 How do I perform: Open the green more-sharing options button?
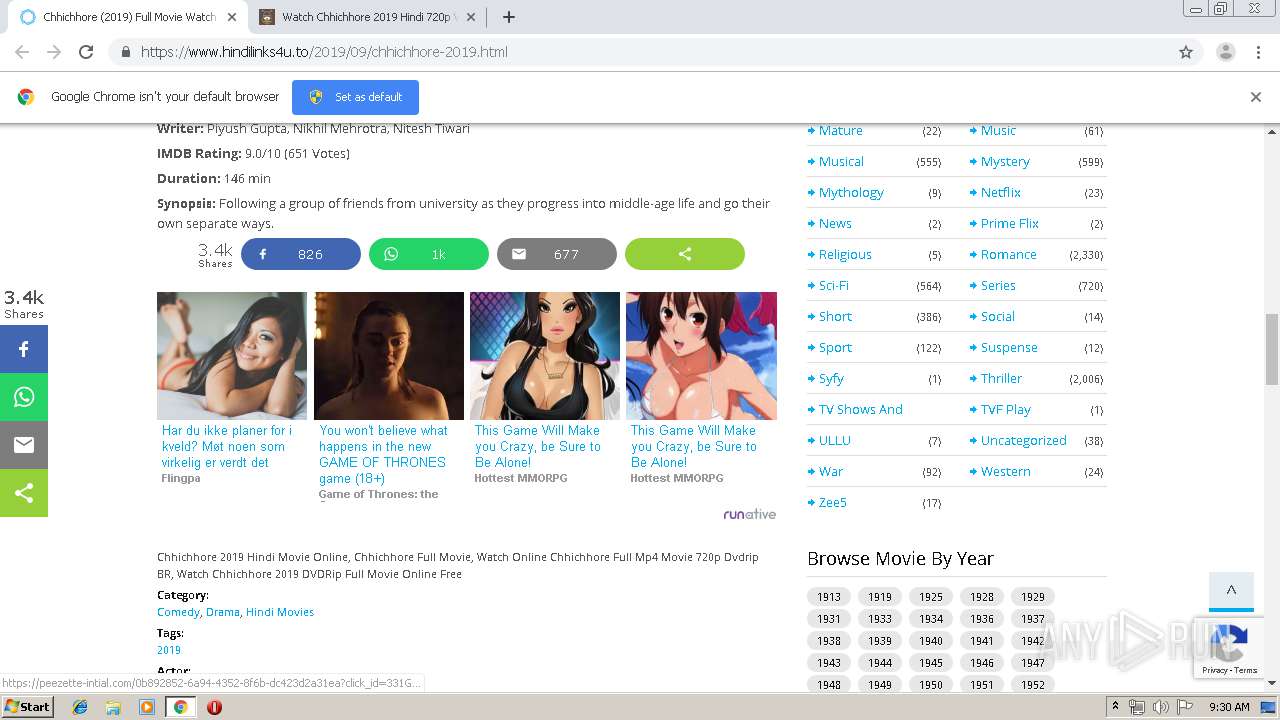pos(685,254)
